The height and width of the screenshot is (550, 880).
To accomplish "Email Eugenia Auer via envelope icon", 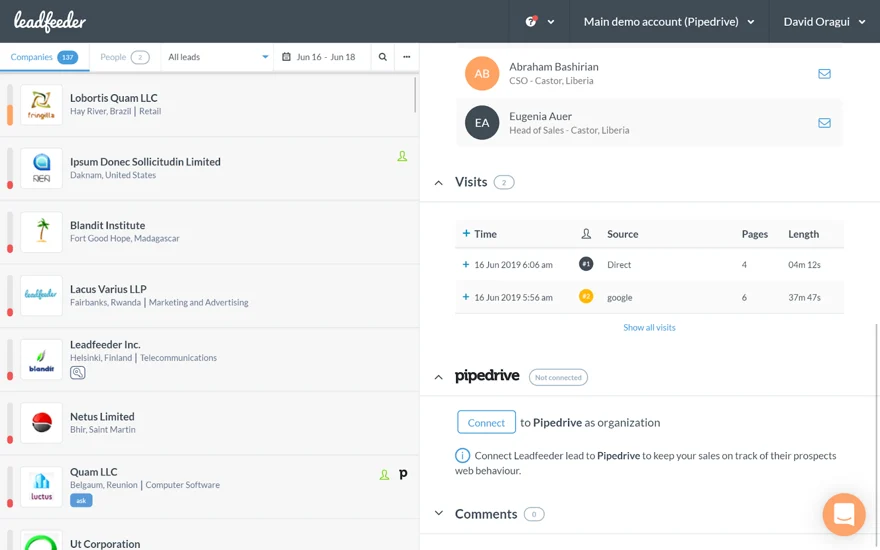I will click(x=824, y=123).
